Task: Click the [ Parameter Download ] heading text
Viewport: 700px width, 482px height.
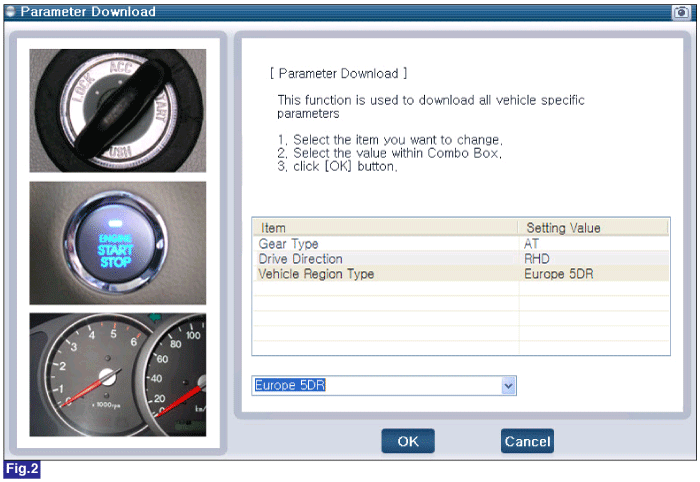Action: (338, 73)
